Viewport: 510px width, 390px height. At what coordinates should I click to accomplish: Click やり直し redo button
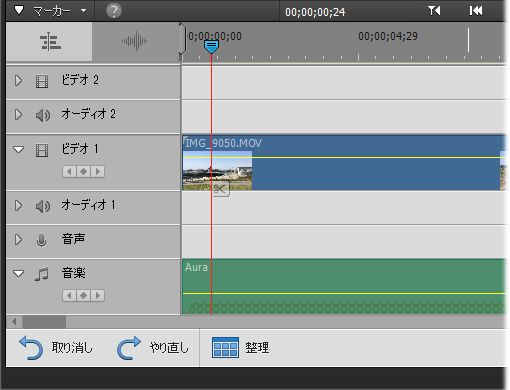(153, 348)
